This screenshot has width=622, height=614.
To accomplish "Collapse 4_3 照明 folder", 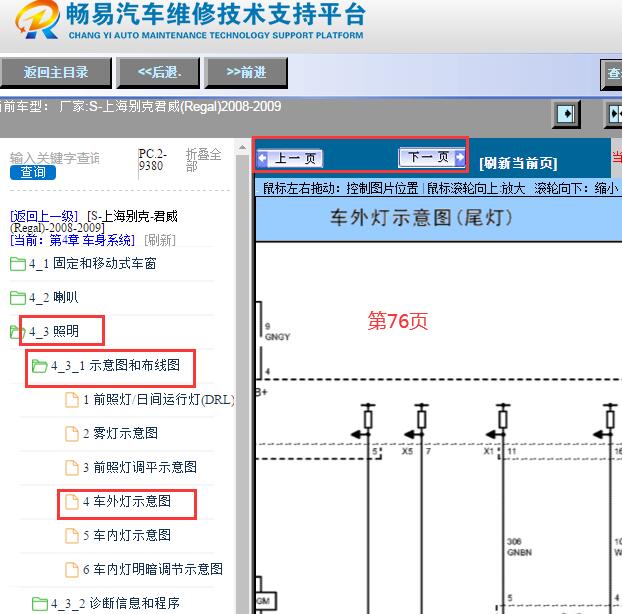I will (x=54, y=331).
